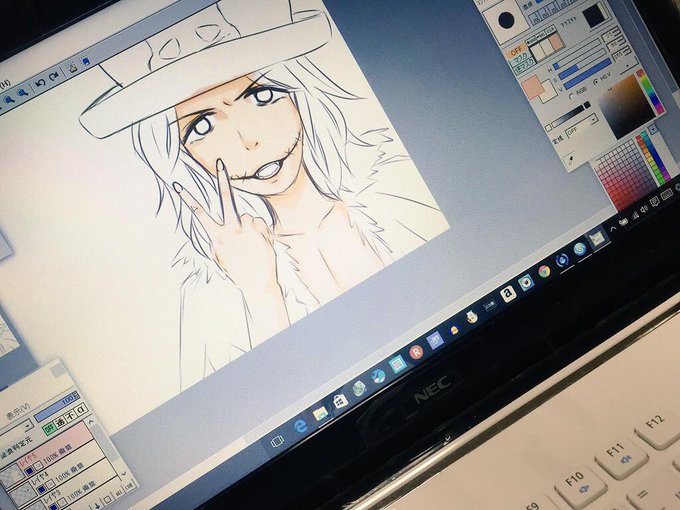
Task: Click the dark texture preview square
Action: (x=593, y=16)
